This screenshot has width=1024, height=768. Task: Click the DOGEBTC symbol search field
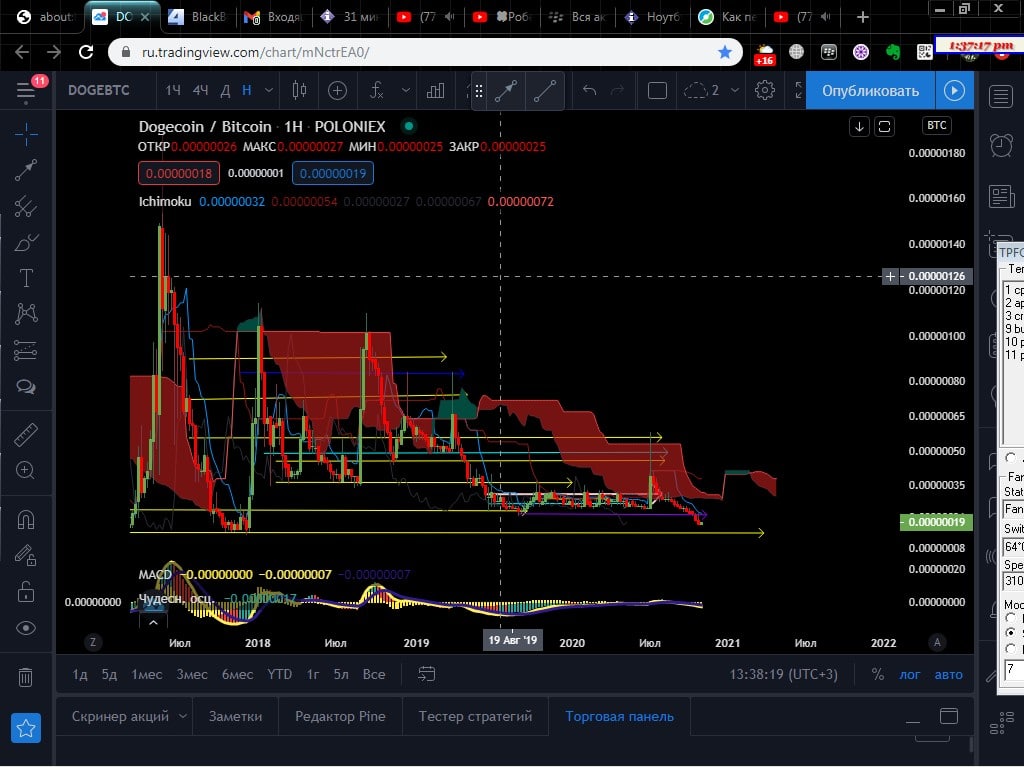pyautogui.click(x=99, y=91)
